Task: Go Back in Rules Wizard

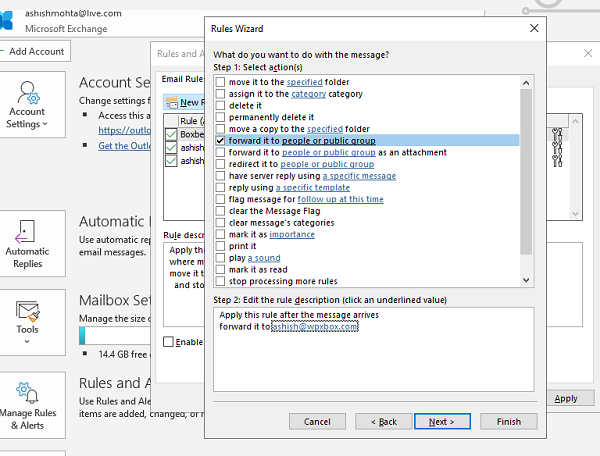Action: click(384, 422)
